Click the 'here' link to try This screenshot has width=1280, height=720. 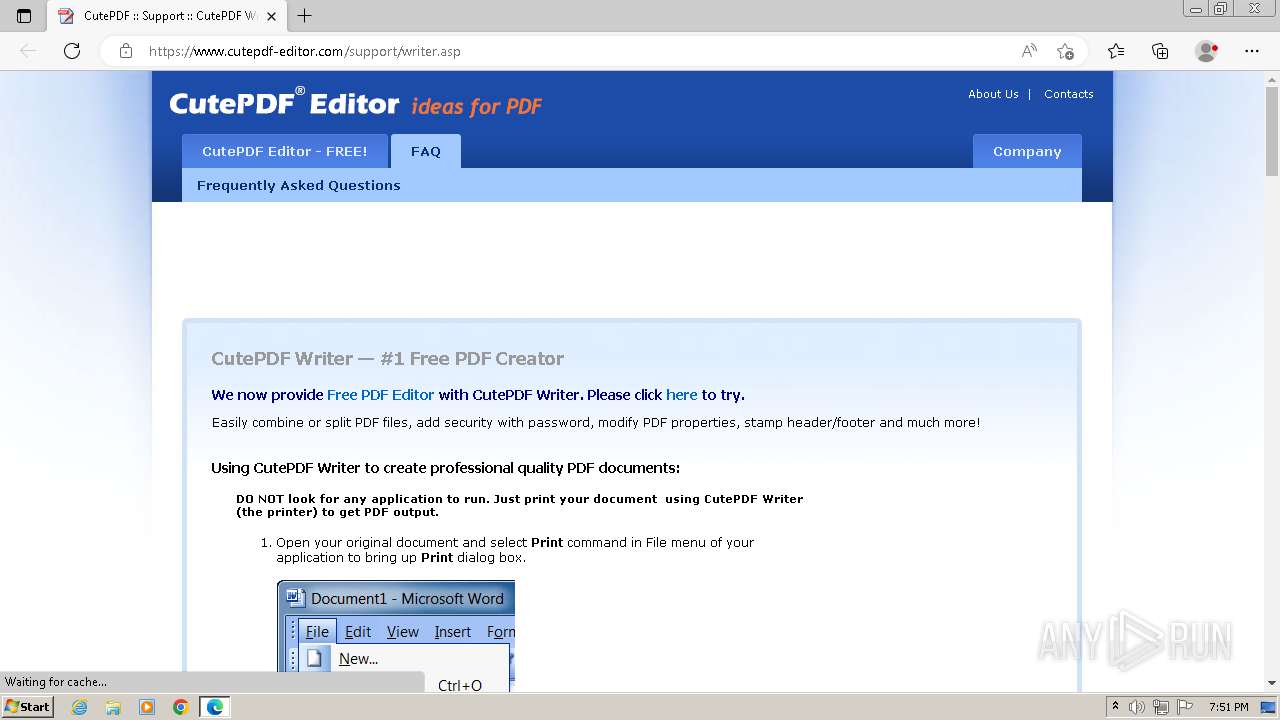pos(682,395)
